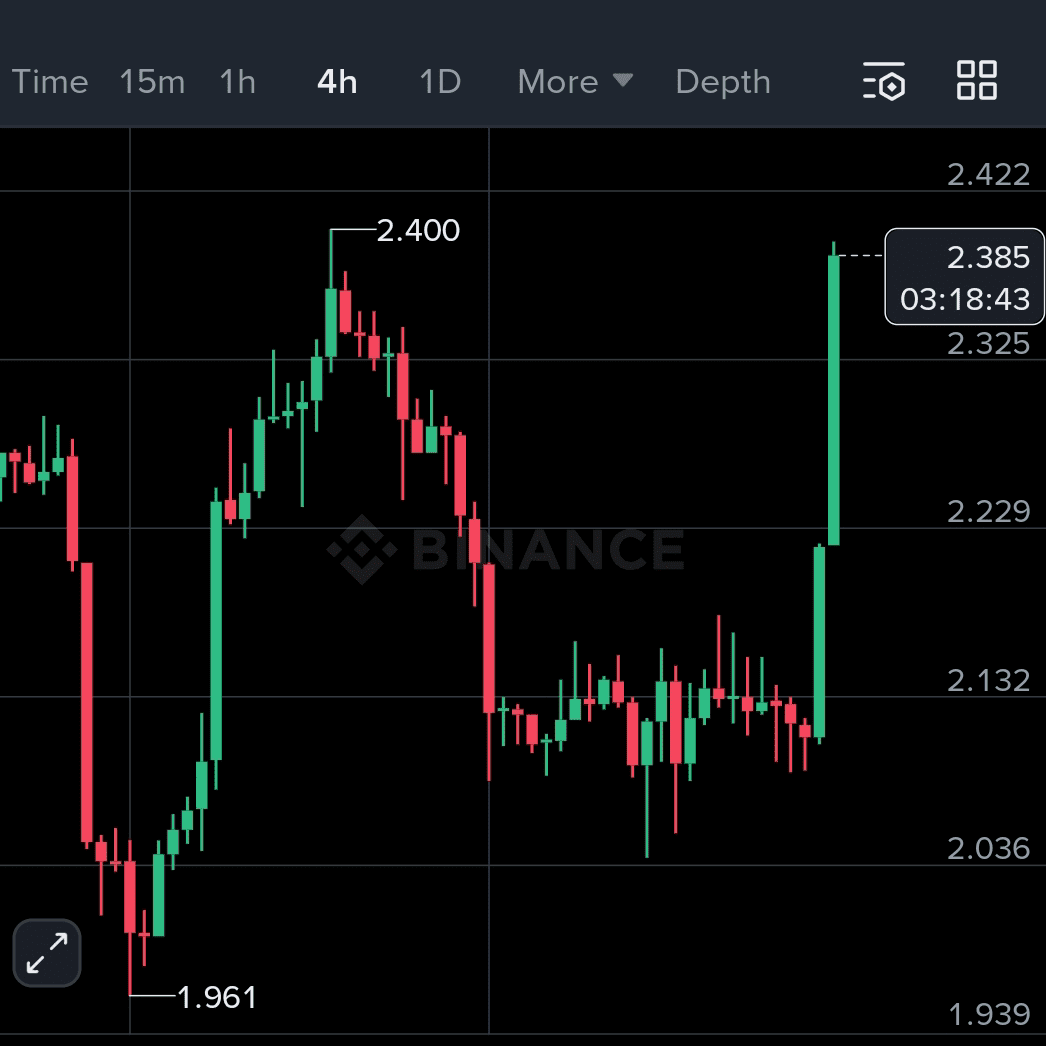The width and height of the screenshot is (1046, 1046).
Task: Click the 2.132 price axis label
Action: click(x=988, y=680)
